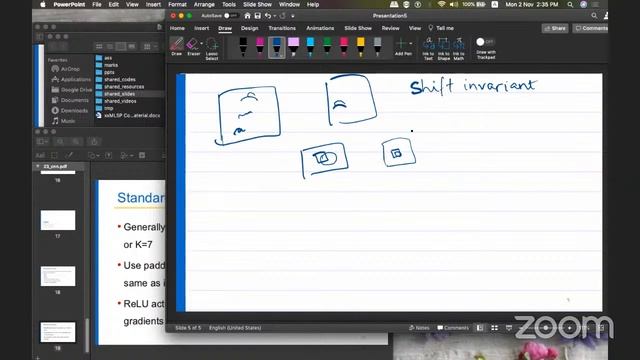The width and height of the screenshot is (640, 360).
Task: Select the Draw tool in ribbon
Action: [176, 46]
